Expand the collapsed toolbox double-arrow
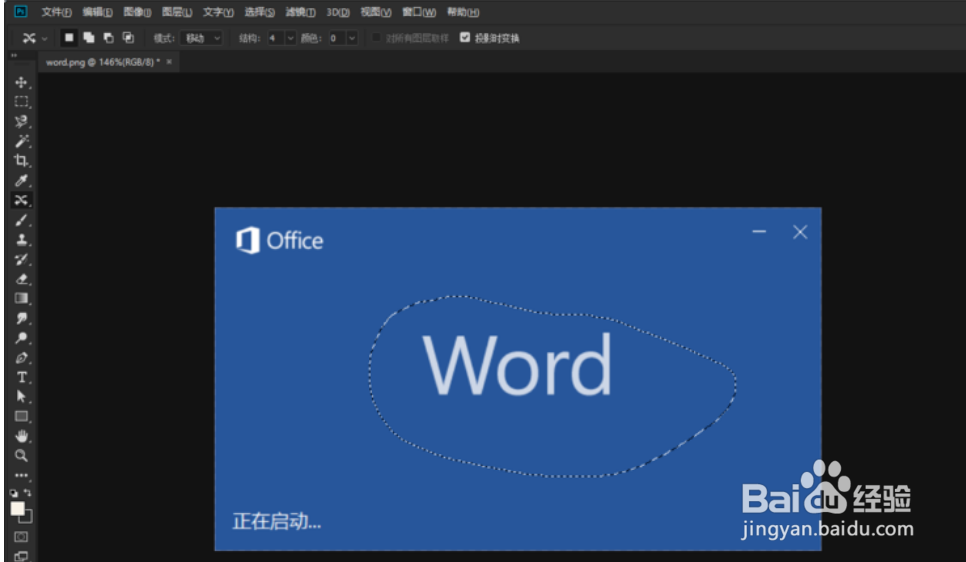 click(14, 55)
